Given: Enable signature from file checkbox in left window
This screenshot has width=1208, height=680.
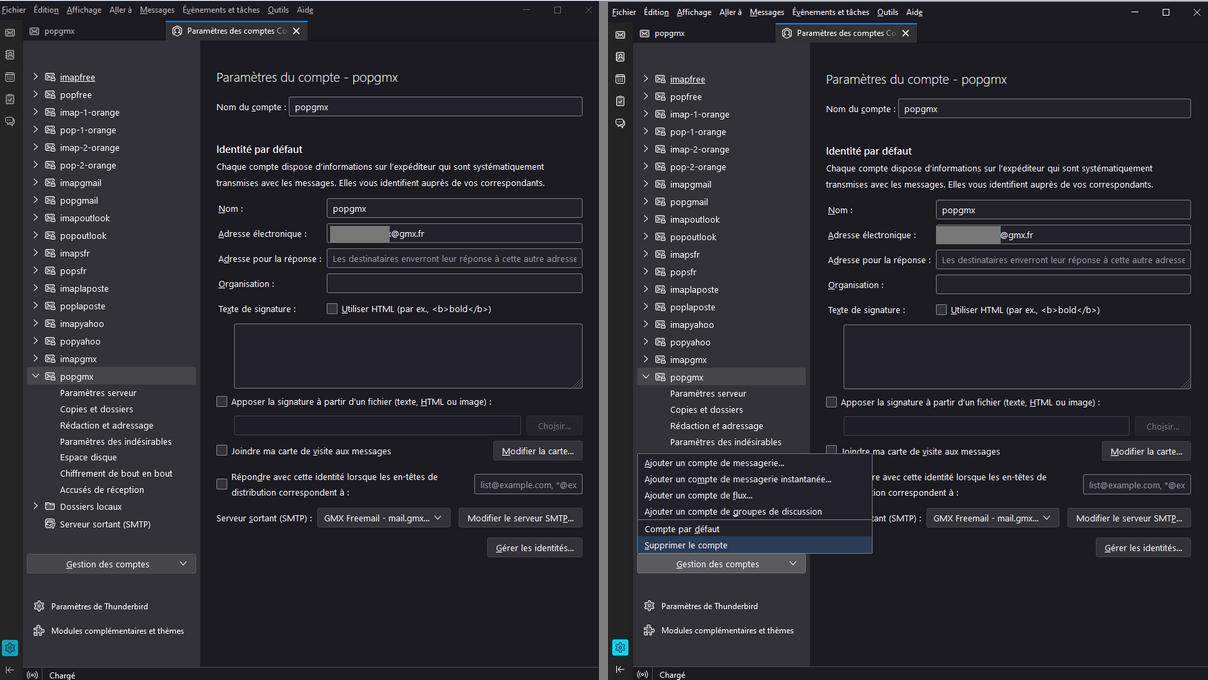Looking at the screenshot, I should point(222,402).
